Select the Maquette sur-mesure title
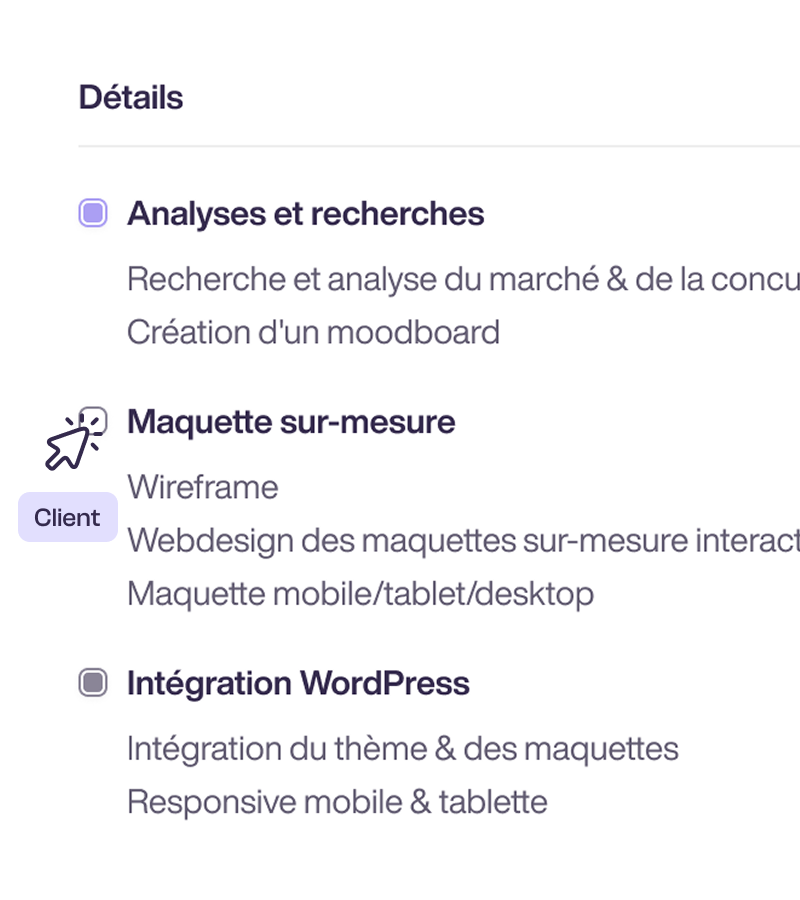 292,422
